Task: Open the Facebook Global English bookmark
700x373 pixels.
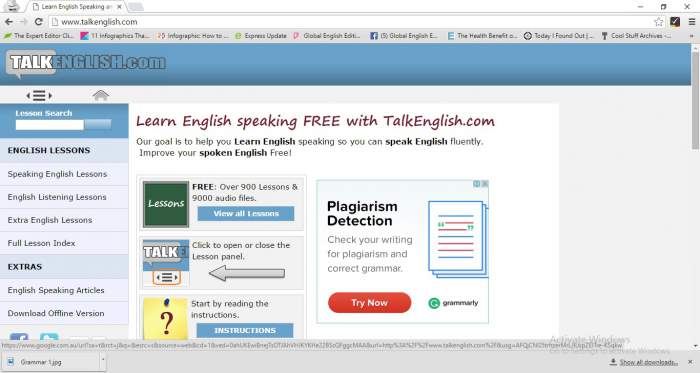Action: tap(404, 36)
